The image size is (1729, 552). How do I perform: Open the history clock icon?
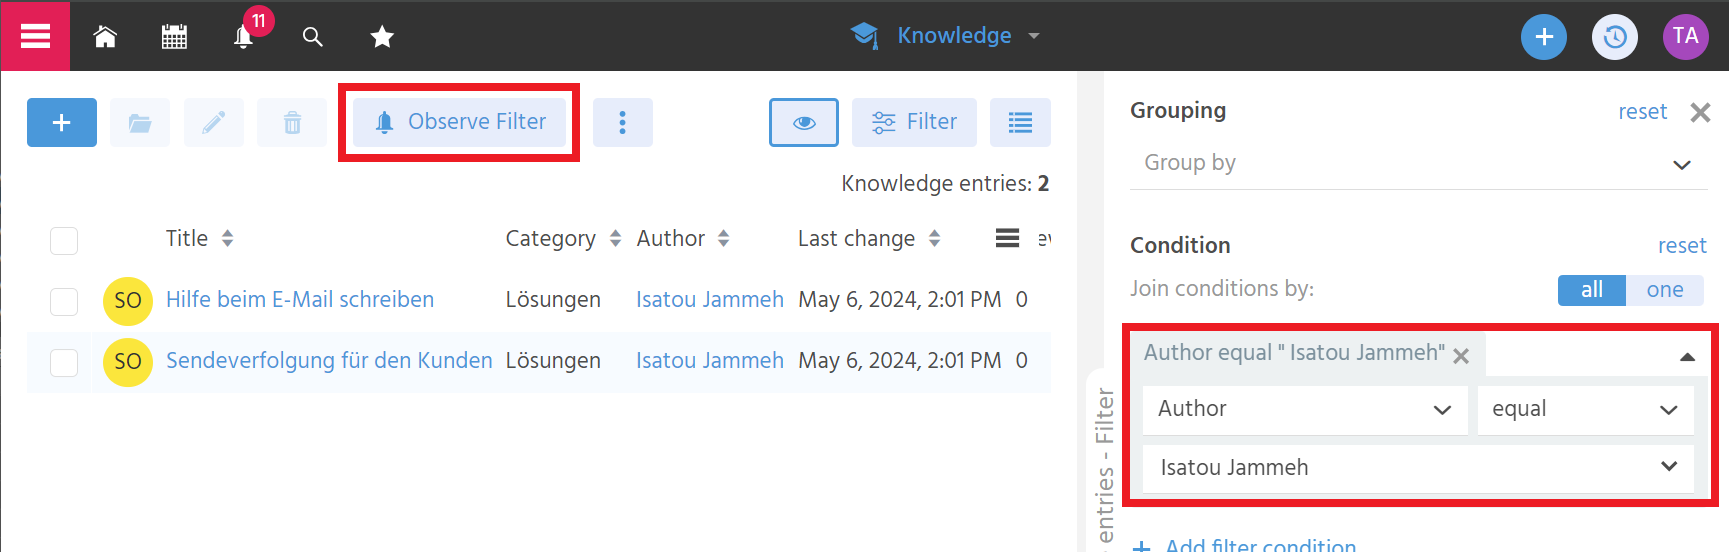pos(1614,37)
